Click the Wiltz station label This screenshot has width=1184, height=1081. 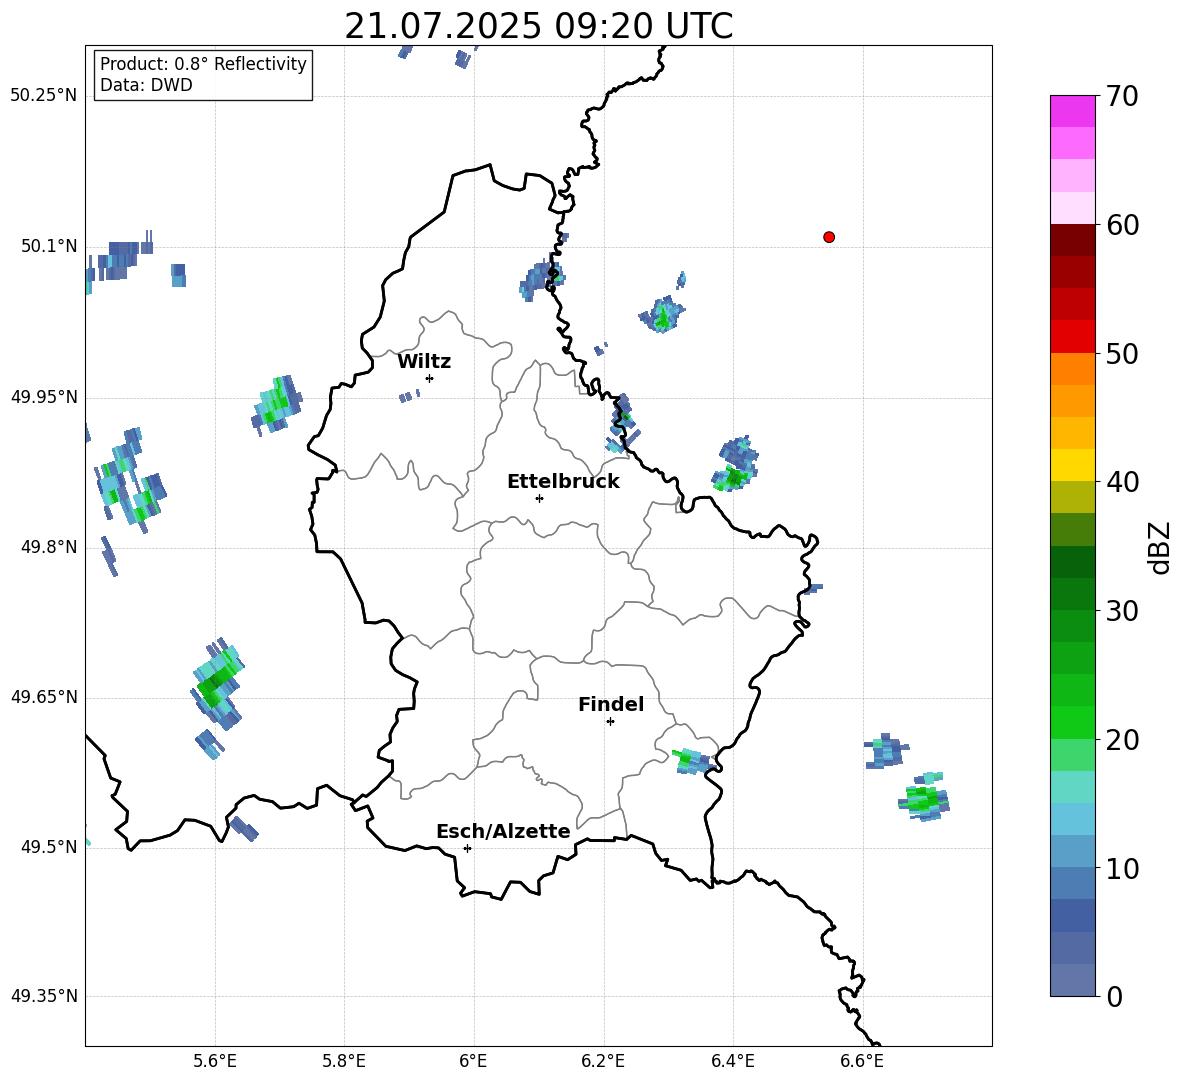[424, 362]
